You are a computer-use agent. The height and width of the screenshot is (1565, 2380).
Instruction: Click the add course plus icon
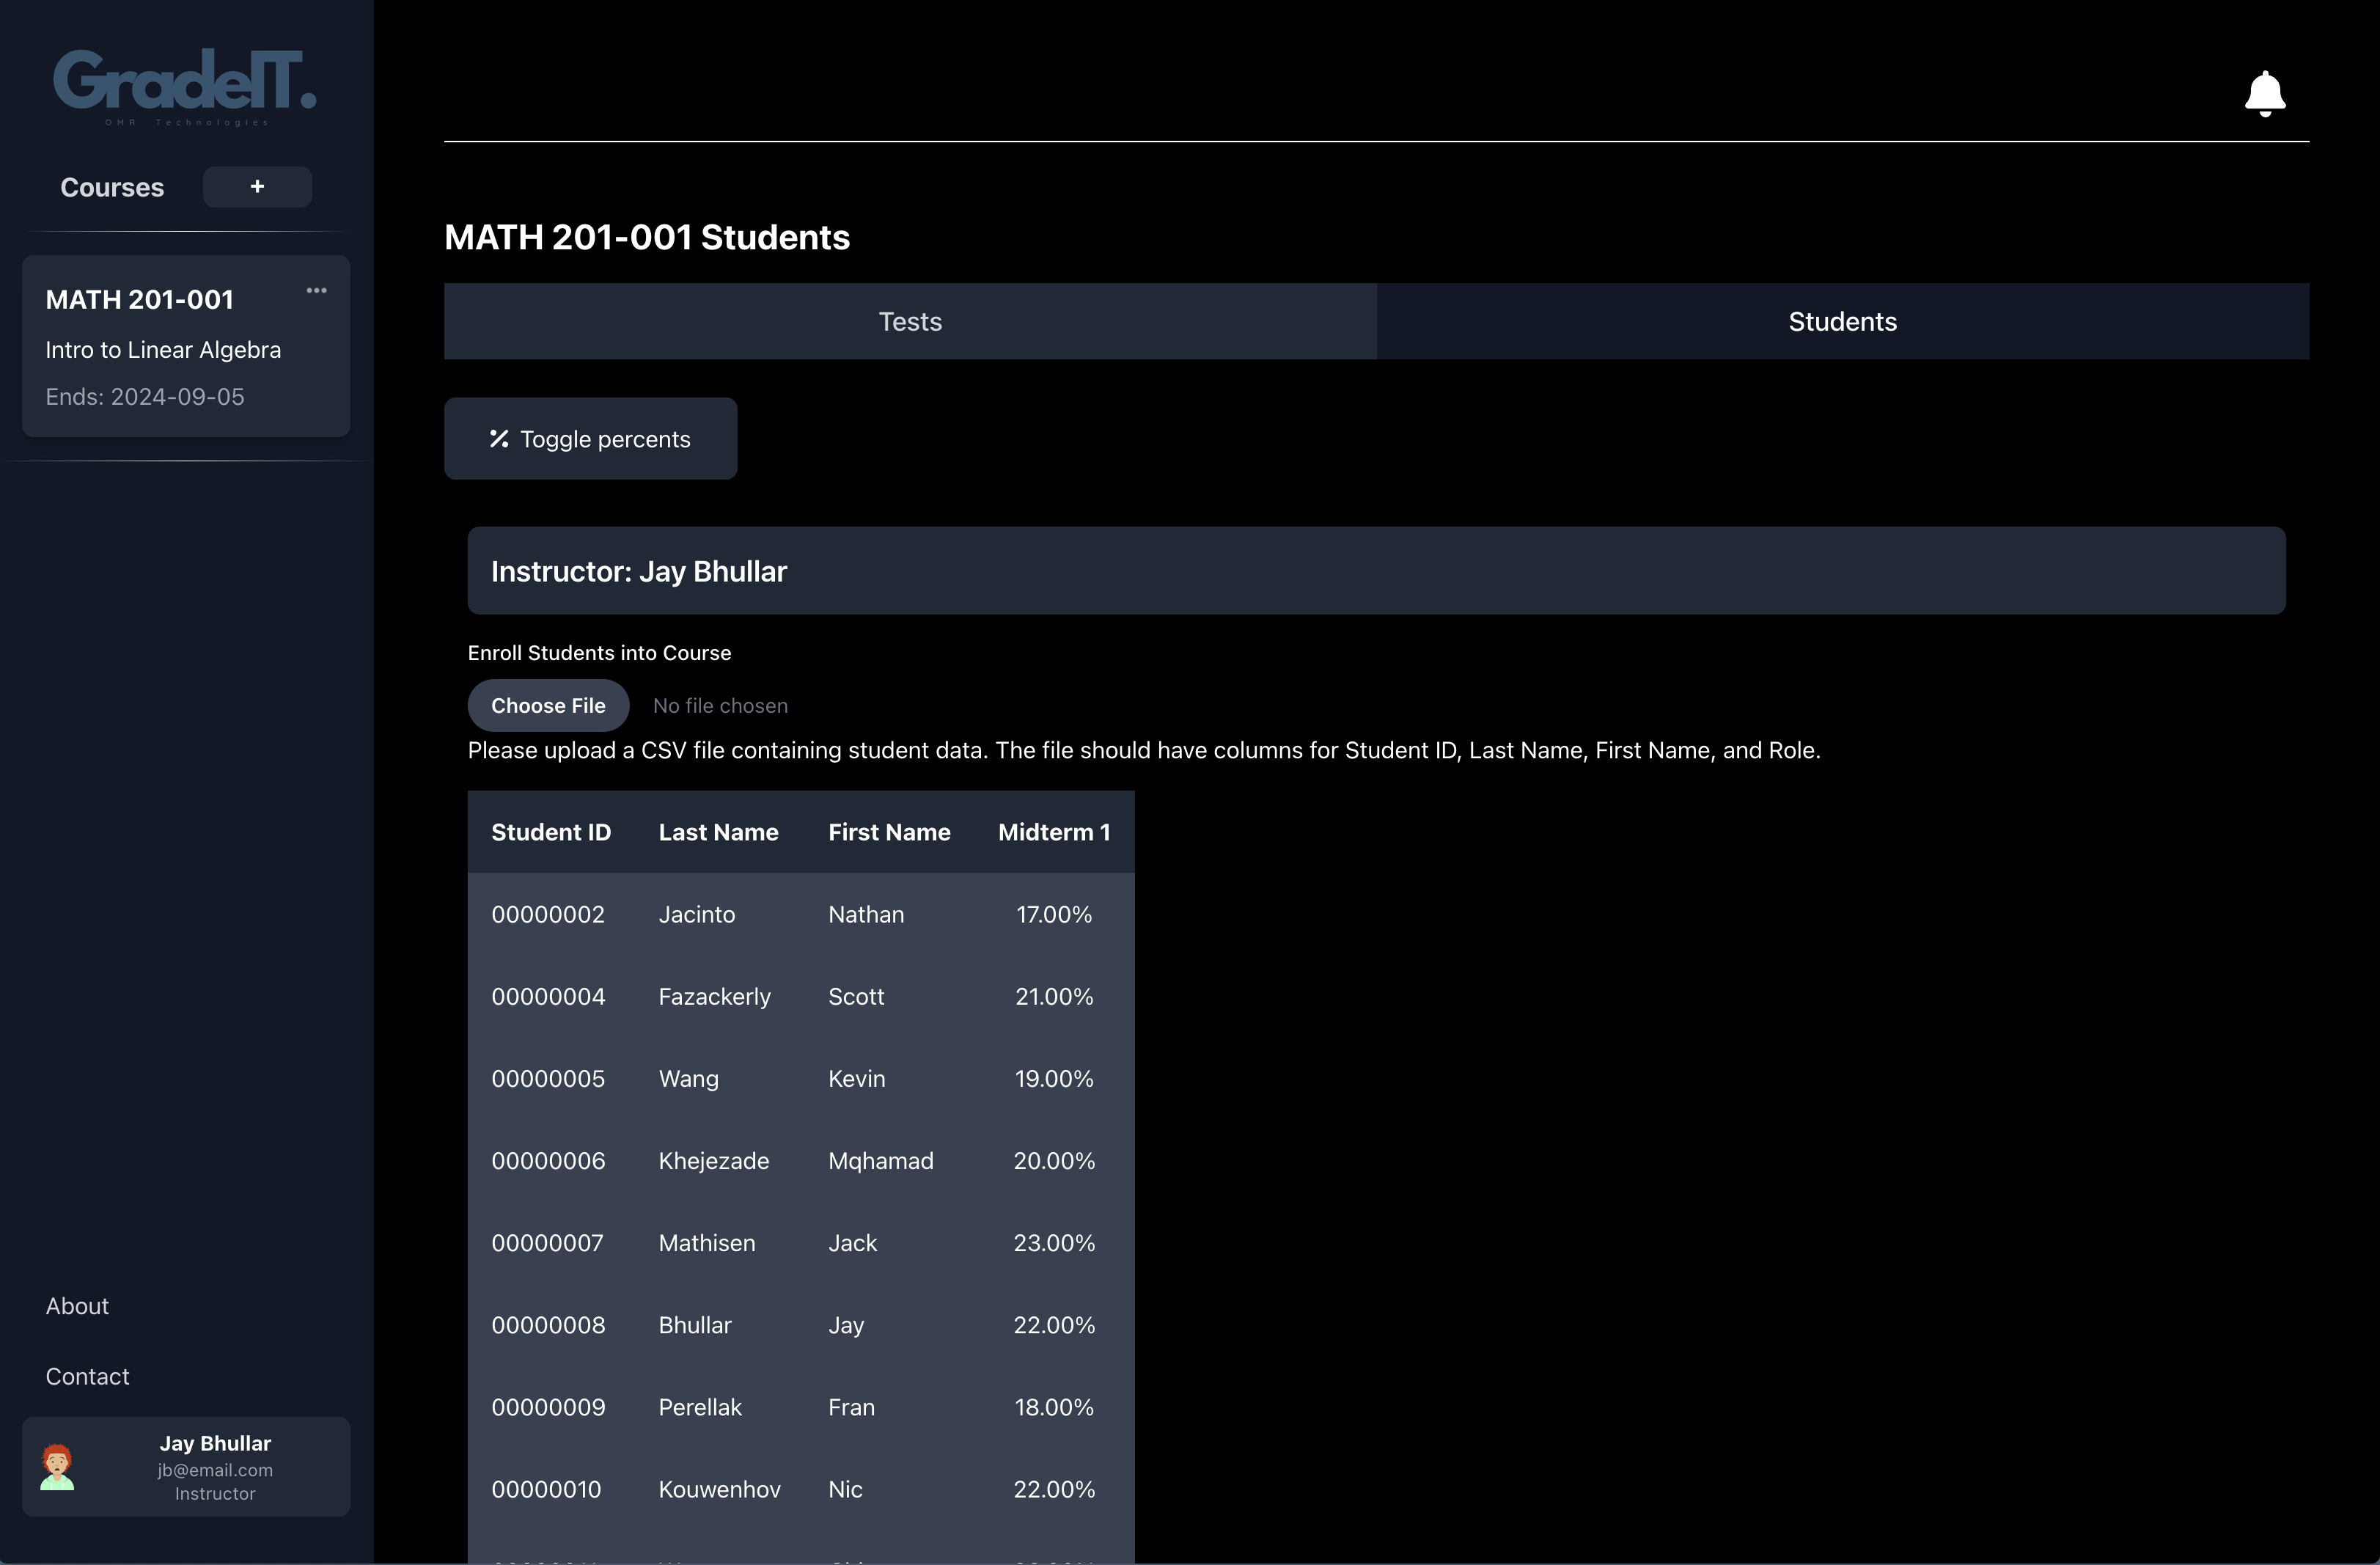click(257, 187)
